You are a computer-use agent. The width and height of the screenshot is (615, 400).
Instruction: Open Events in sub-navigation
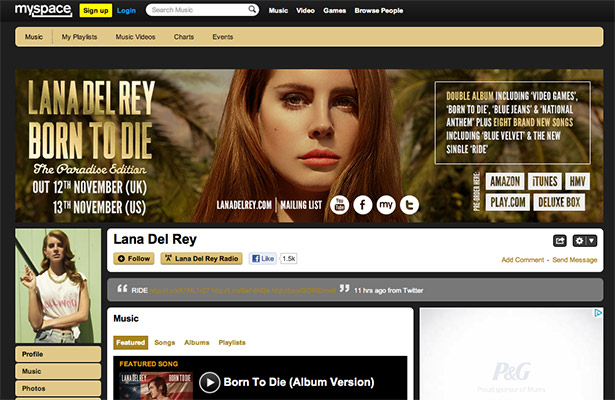(x=223, y=37)
